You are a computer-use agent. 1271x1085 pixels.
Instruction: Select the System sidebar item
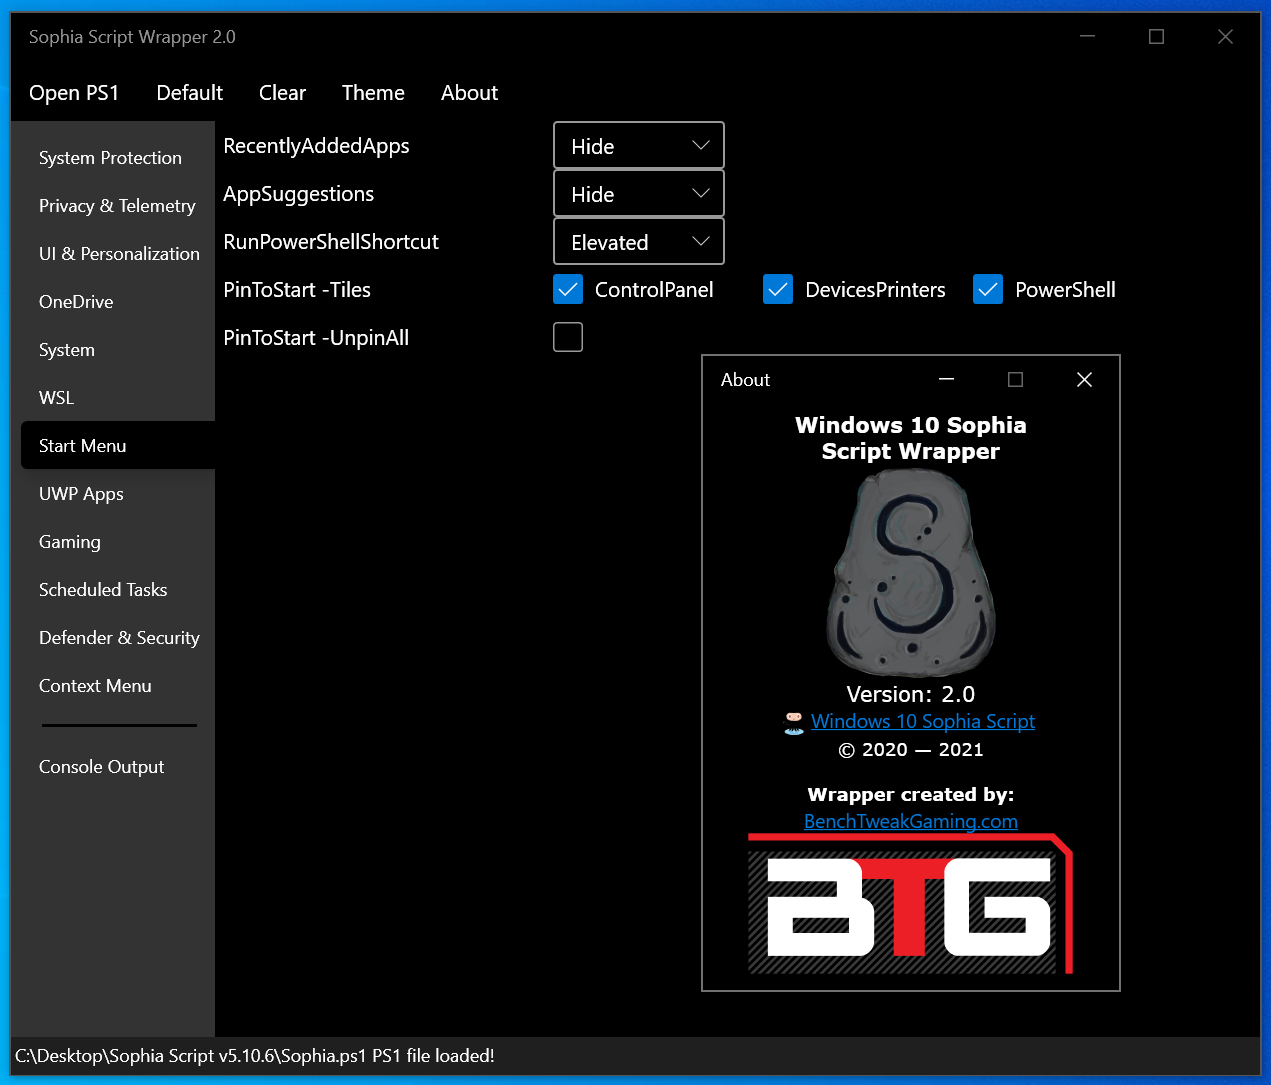click(x=118, y=350)
